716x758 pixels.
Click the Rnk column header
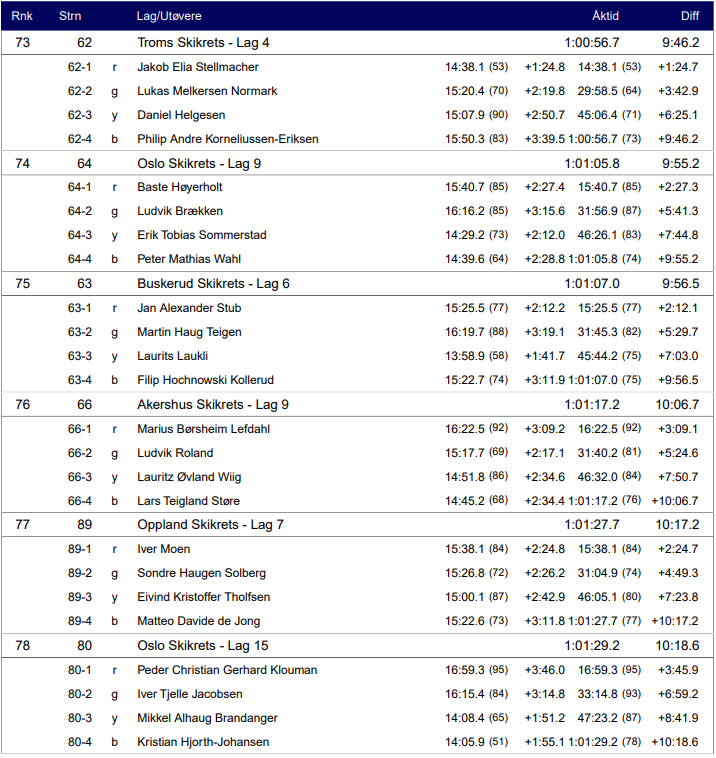(x=22, y=16)
